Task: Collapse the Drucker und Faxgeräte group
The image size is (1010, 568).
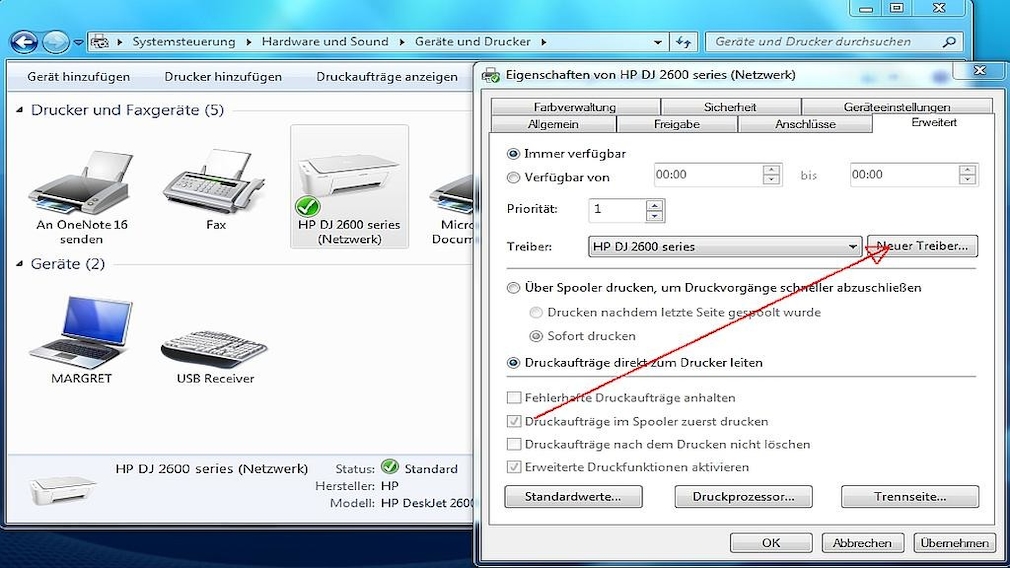Action: [x=20, y=110]
